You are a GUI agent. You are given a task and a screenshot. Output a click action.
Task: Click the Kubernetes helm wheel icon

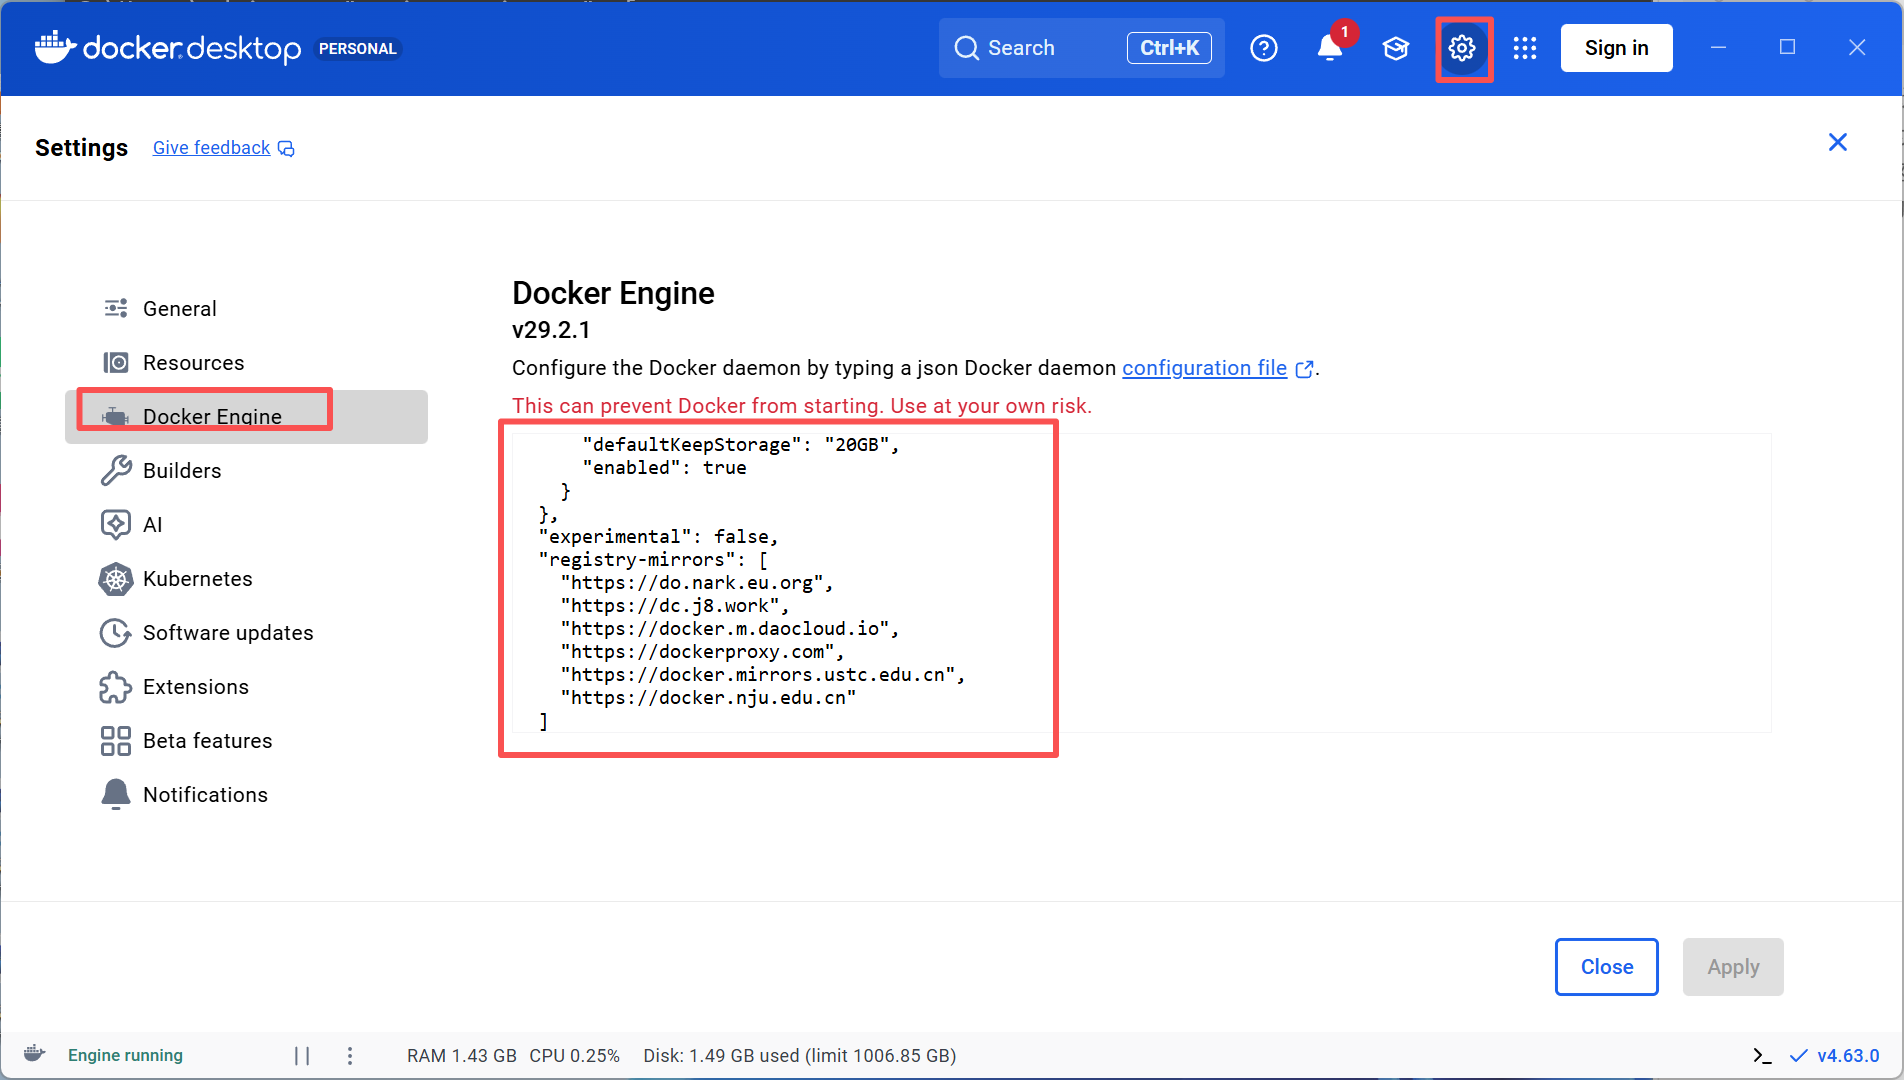[116, 578]
